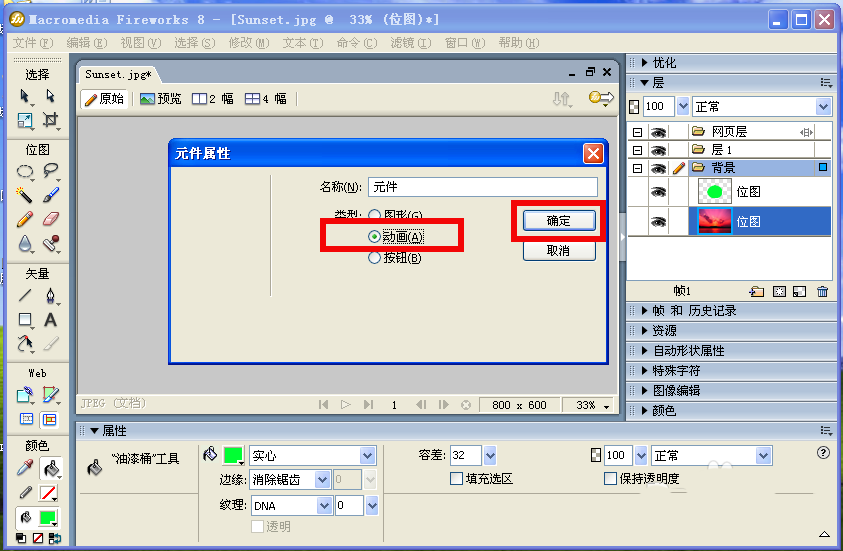Expand the 优化 panel
Viewport: 843px width, 551px height.
tap(664, 63)
